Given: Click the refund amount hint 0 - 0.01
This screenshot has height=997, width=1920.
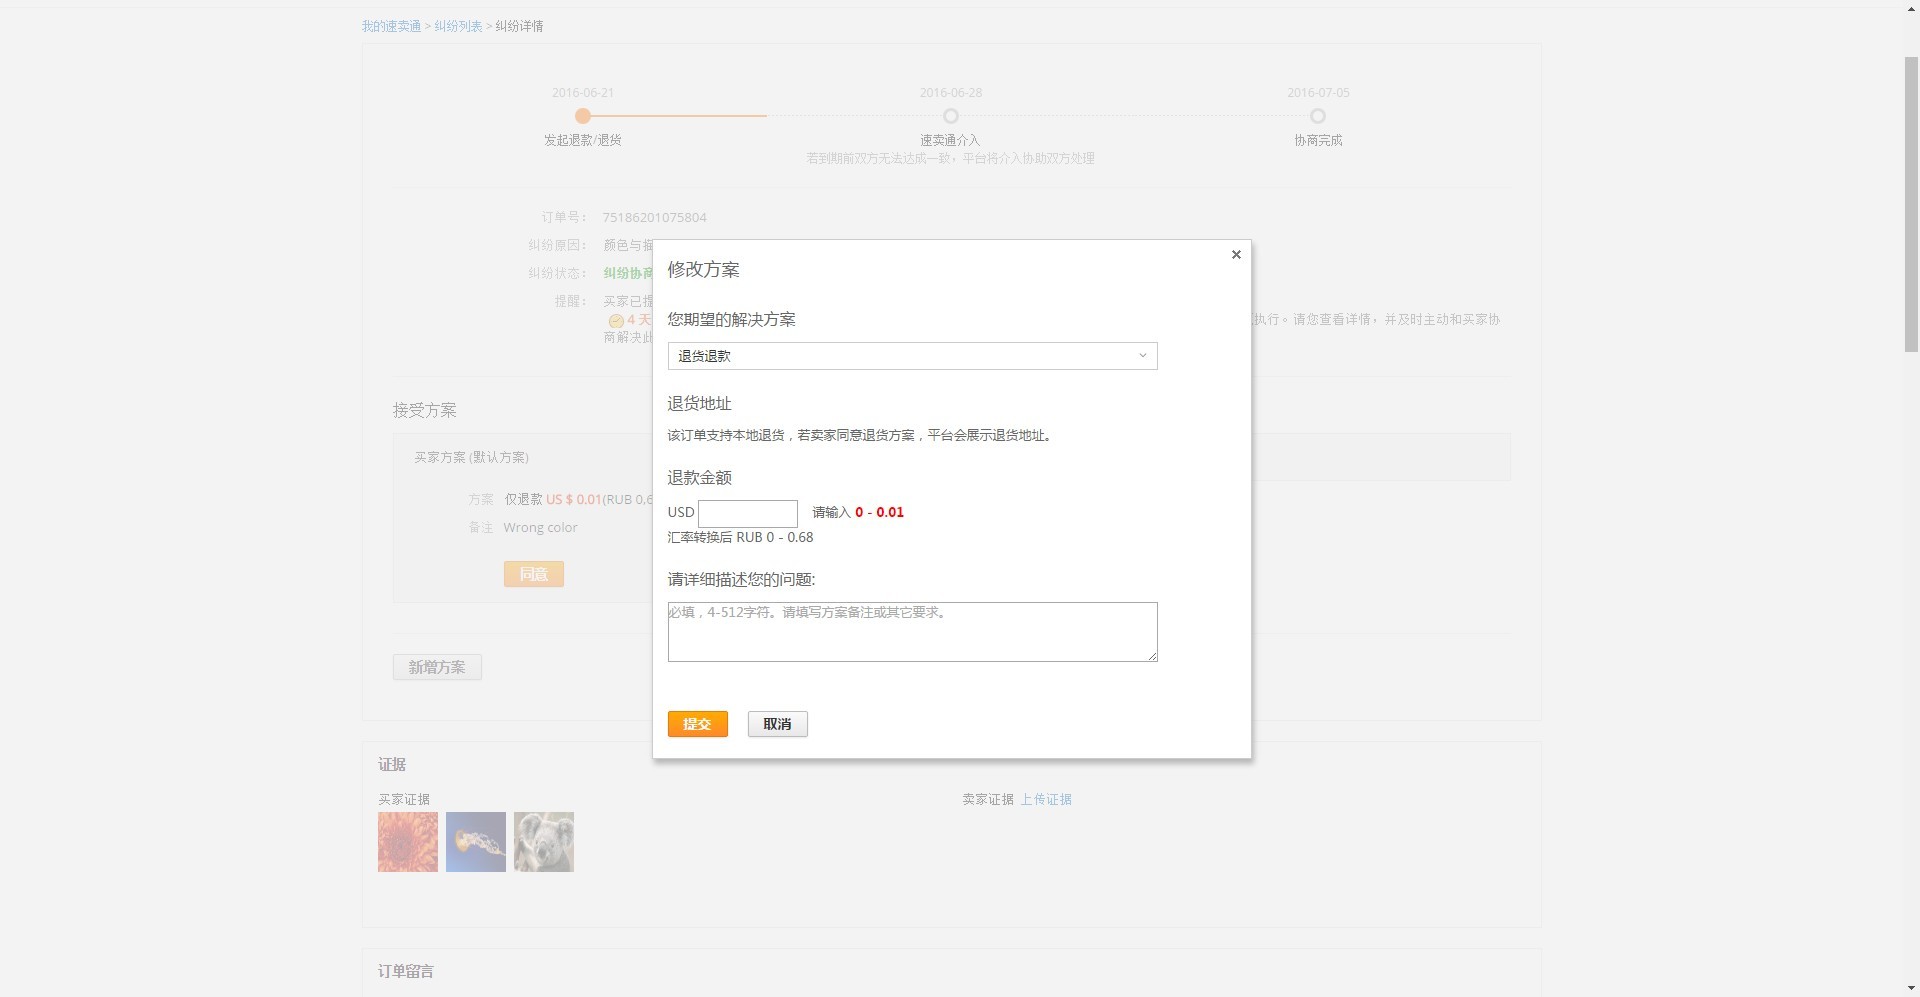Looking at the screenshot, I should click(x=879, y=512).
